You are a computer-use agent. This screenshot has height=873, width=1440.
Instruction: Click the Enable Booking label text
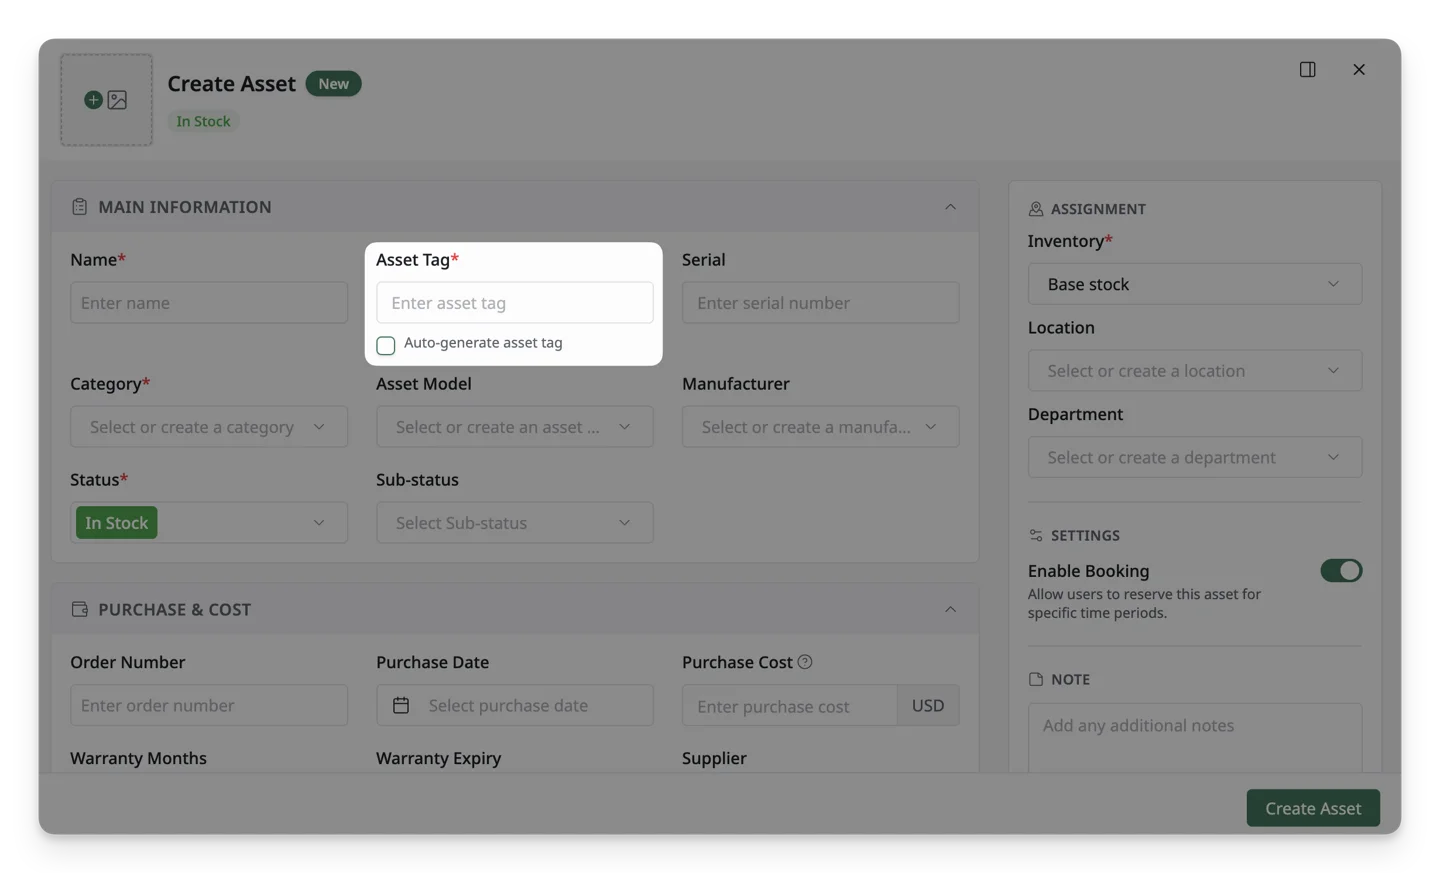tap(1088, 571)
